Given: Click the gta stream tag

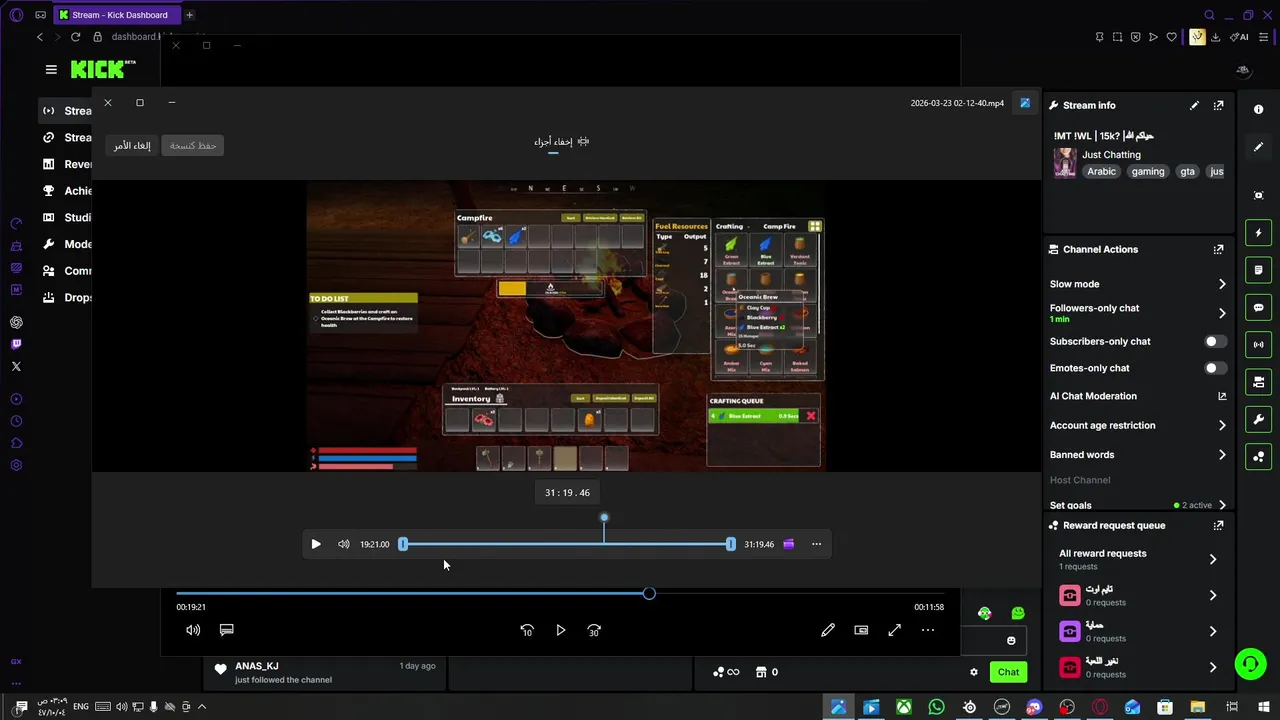Looking at the screenshot, I should [1187, 171].
